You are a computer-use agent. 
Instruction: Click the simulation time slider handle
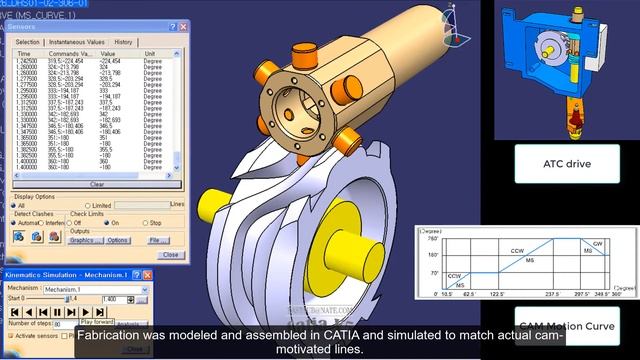[67, 299]
